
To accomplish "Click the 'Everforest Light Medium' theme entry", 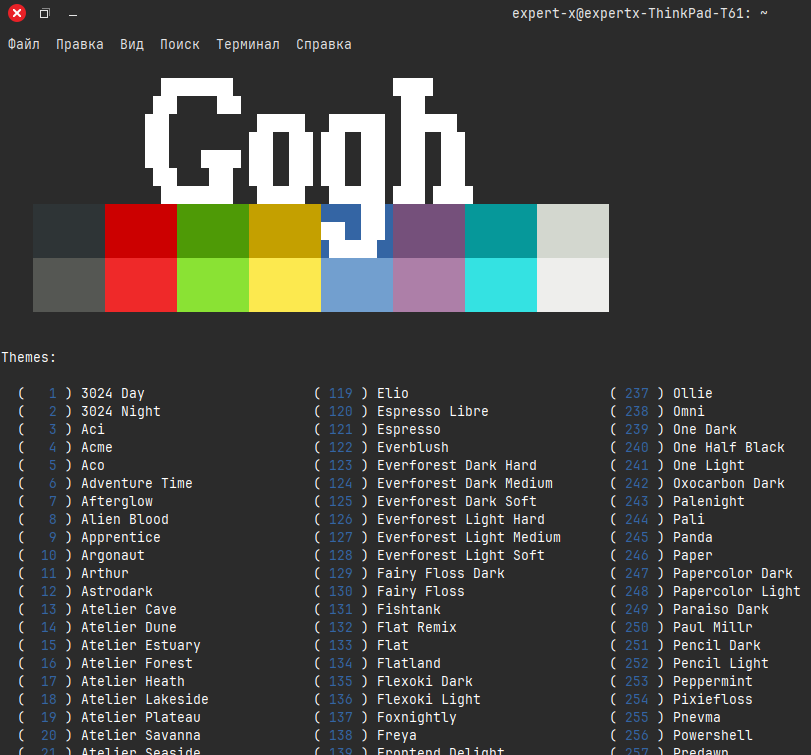I will tap(469, 537).
